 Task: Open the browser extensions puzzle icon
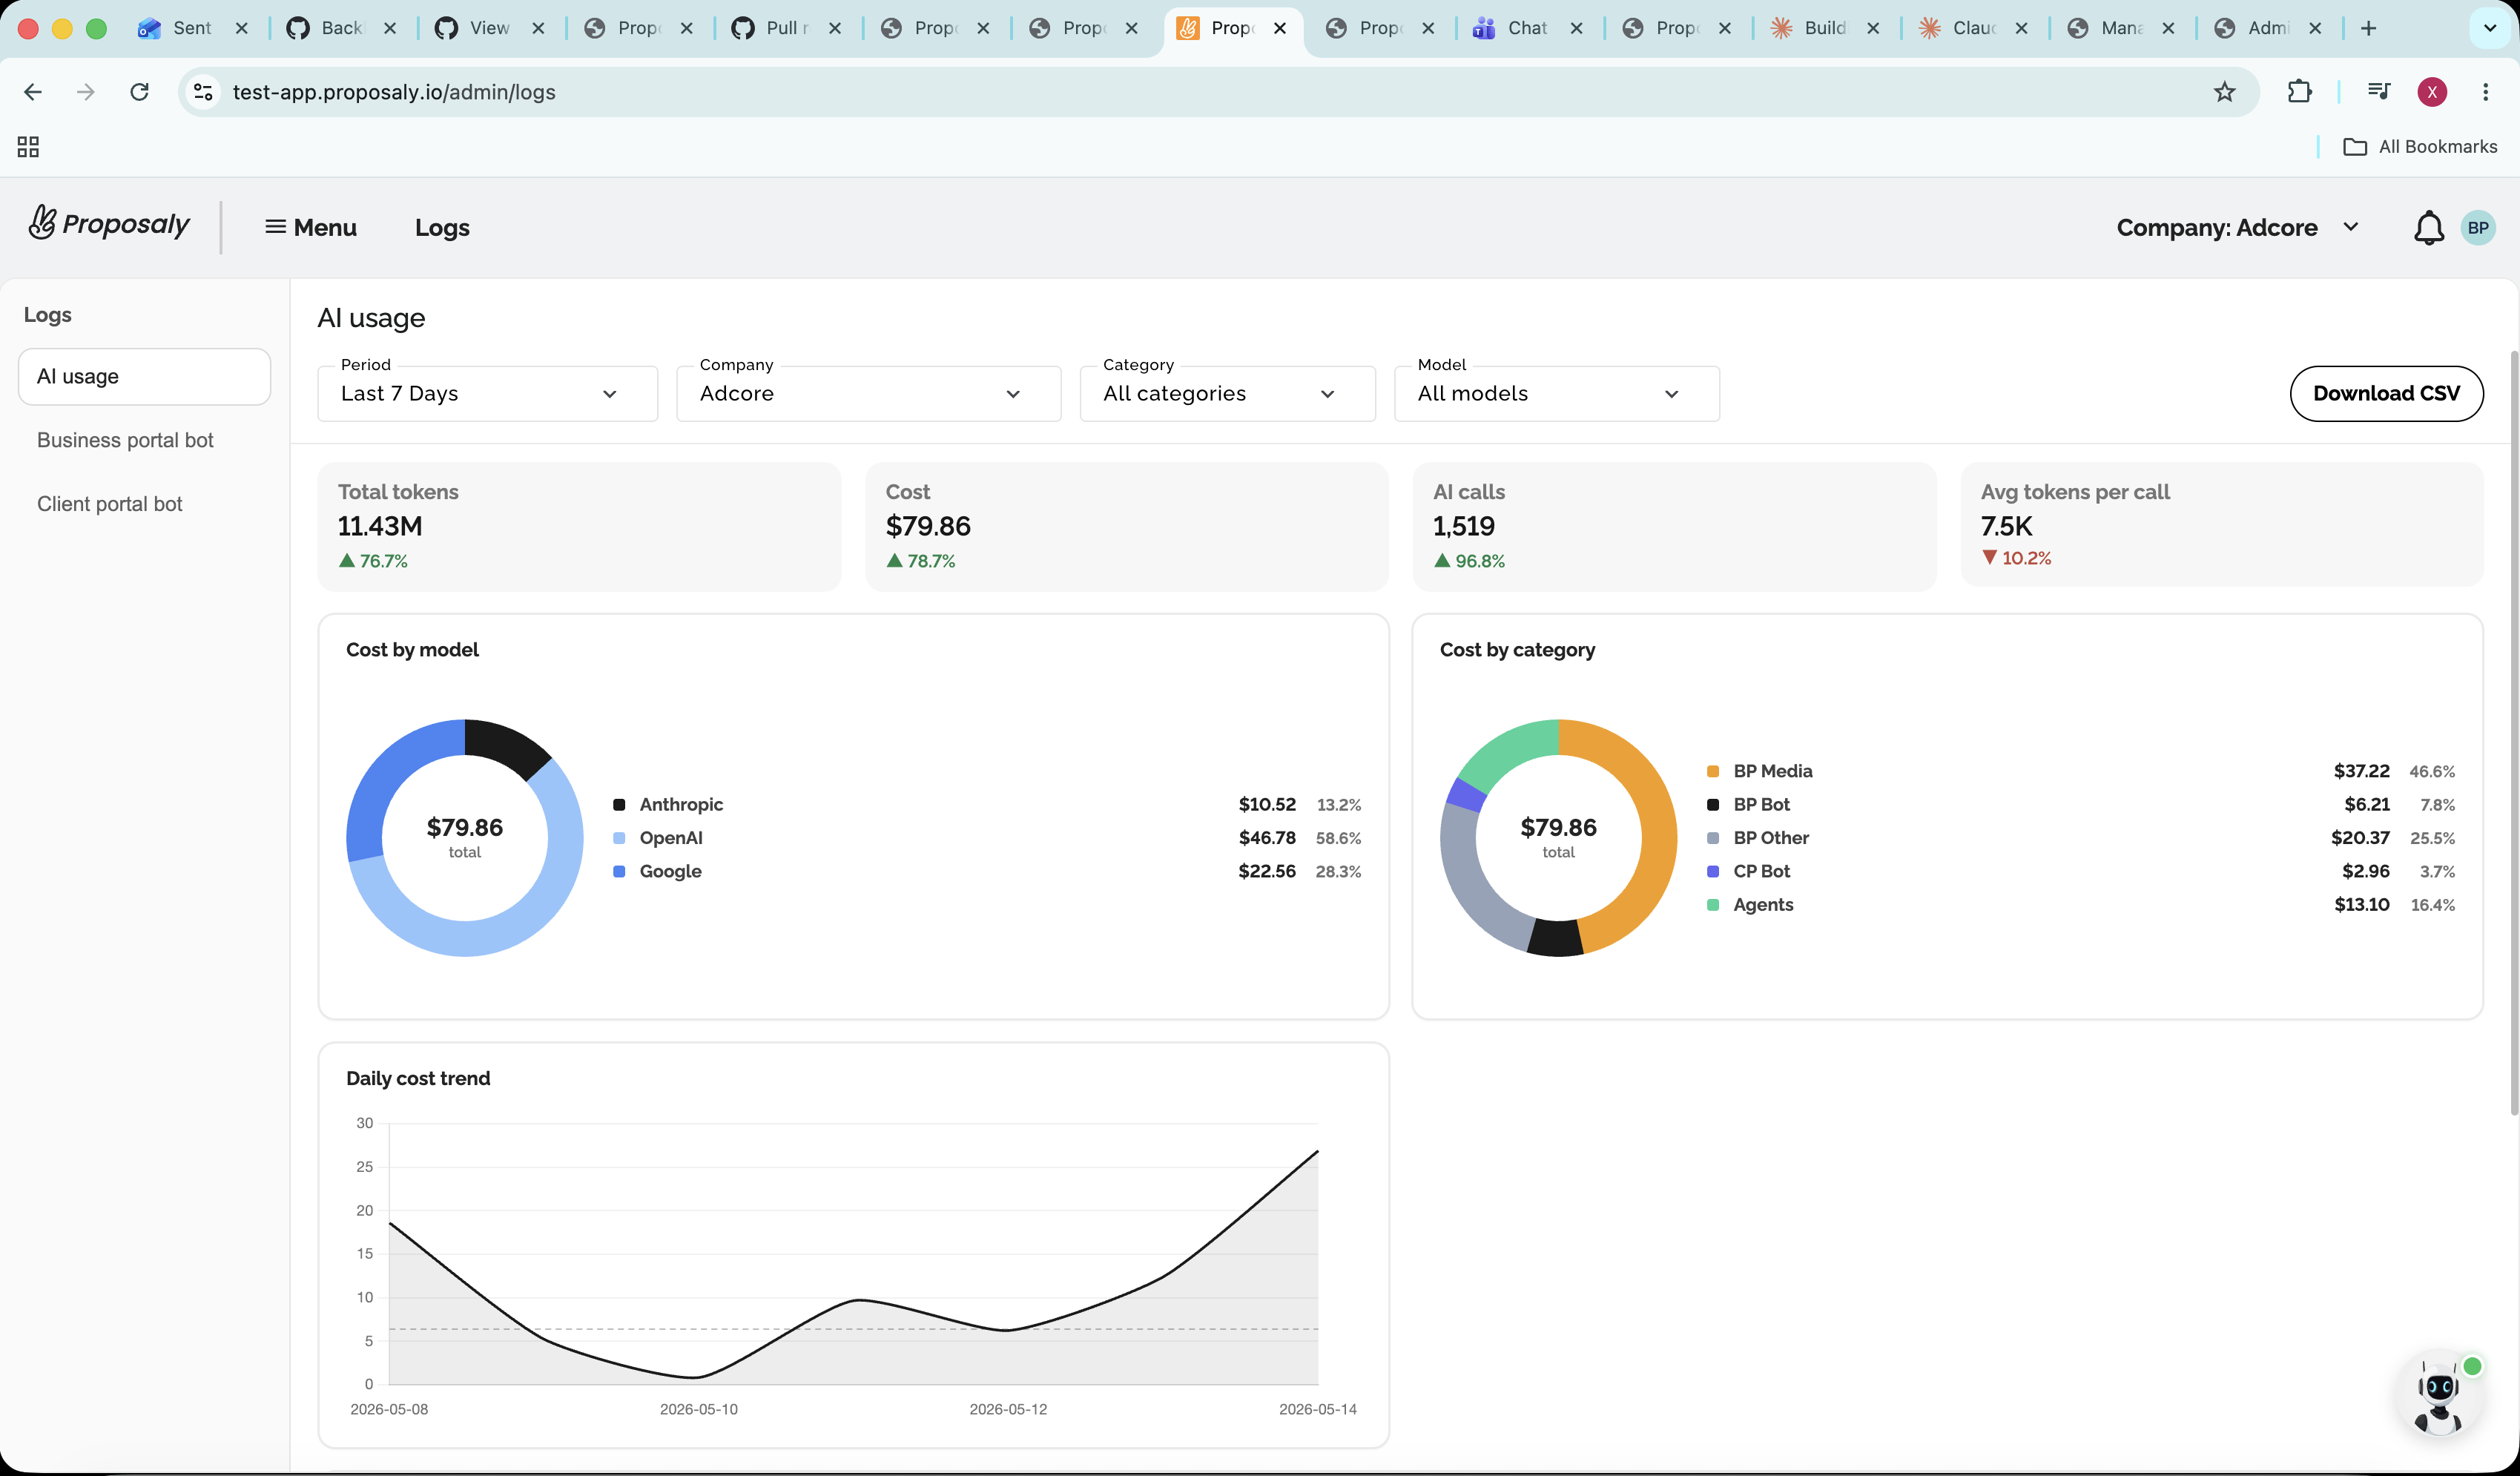click(2300, 92)
